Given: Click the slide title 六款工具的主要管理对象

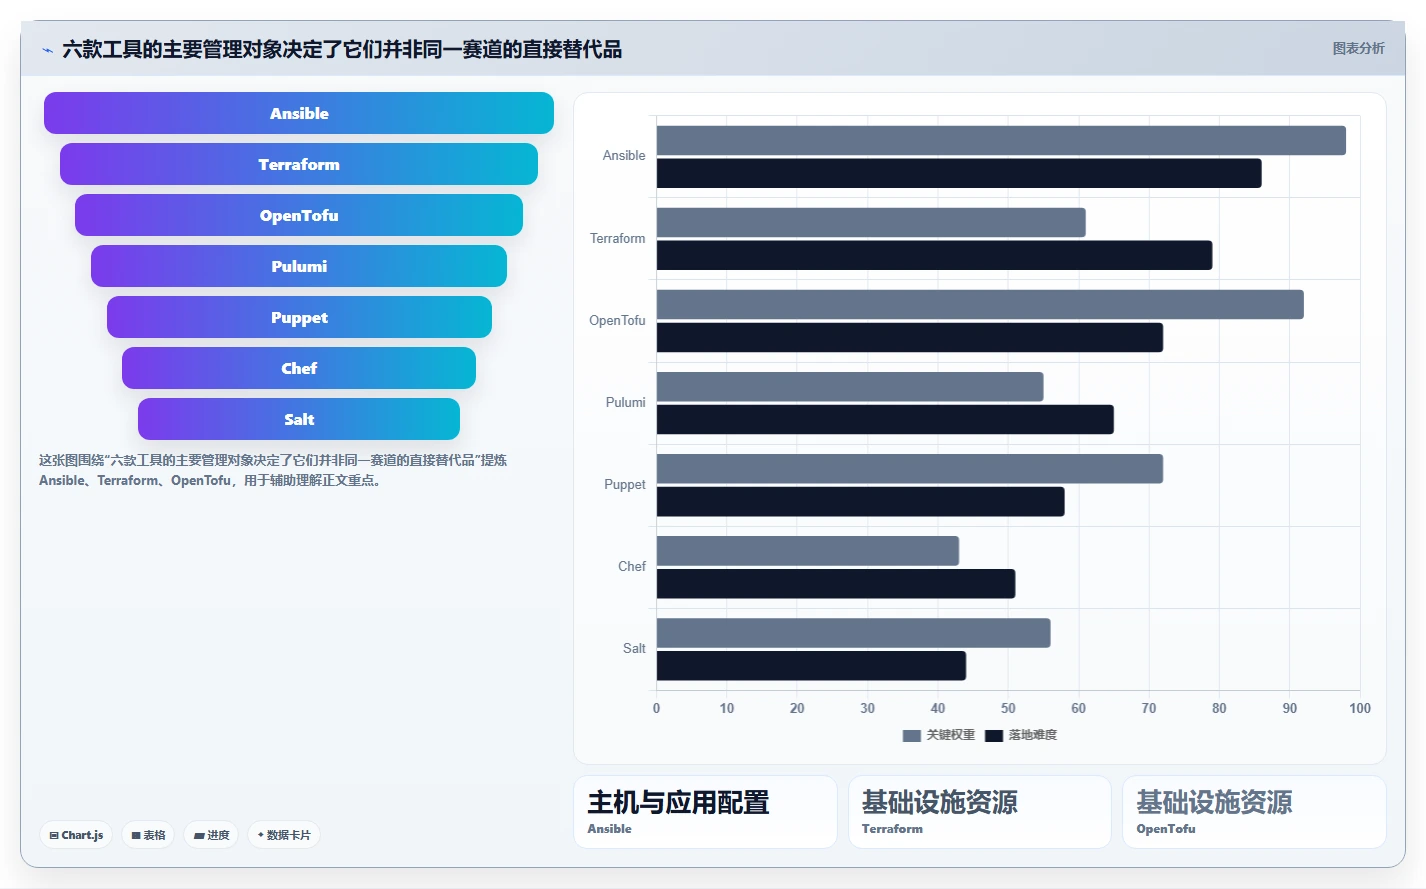Looking at the screenshot, I should tap(342, 49).
